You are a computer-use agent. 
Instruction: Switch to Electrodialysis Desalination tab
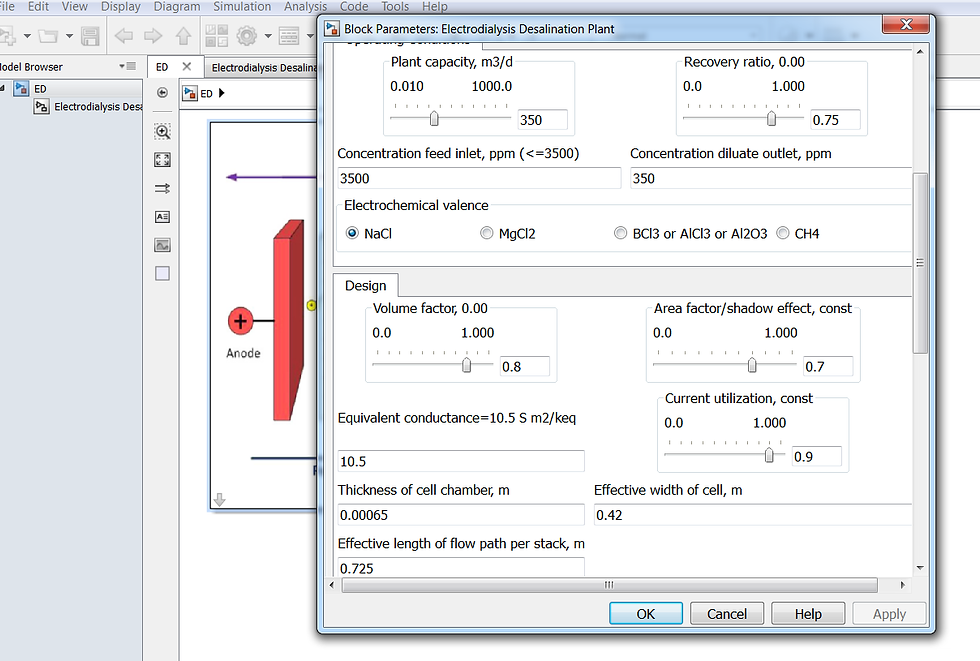[262, 67]
